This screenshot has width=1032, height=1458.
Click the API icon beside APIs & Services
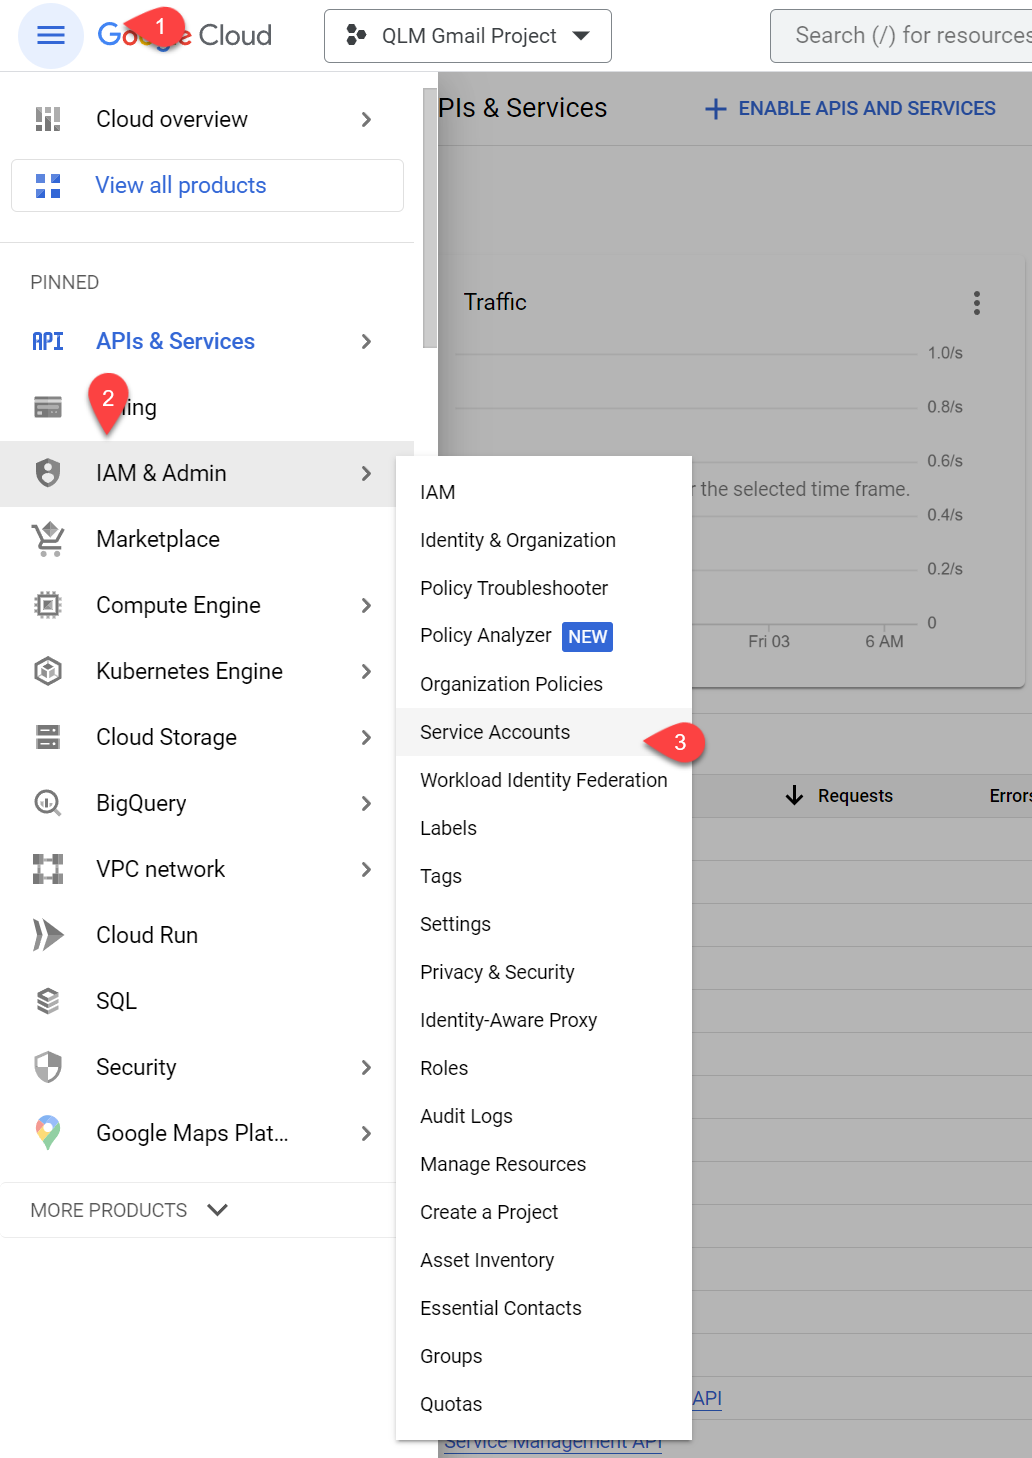click(x=48, y=342)
